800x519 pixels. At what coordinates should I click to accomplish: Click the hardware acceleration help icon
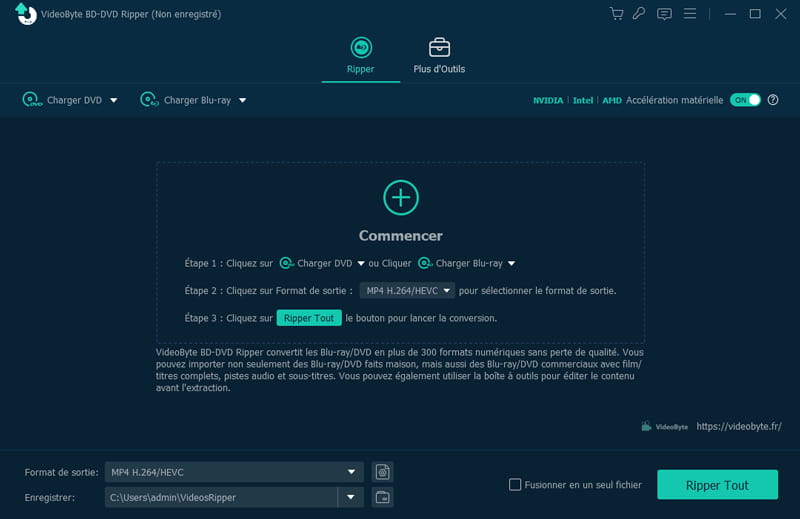[x=773, y=100]
